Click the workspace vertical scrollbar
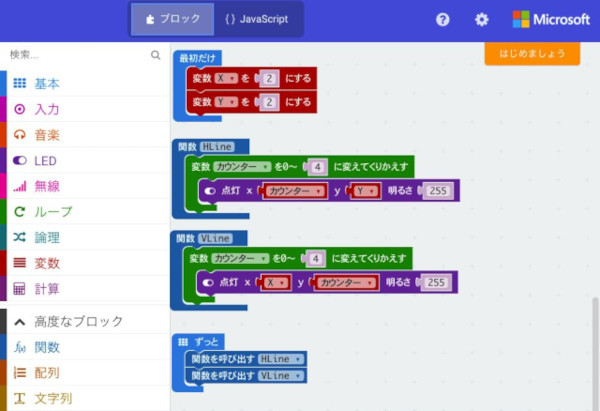Viewport: 600px width, 411px height. pyautogui.click(x=594, y=350)
